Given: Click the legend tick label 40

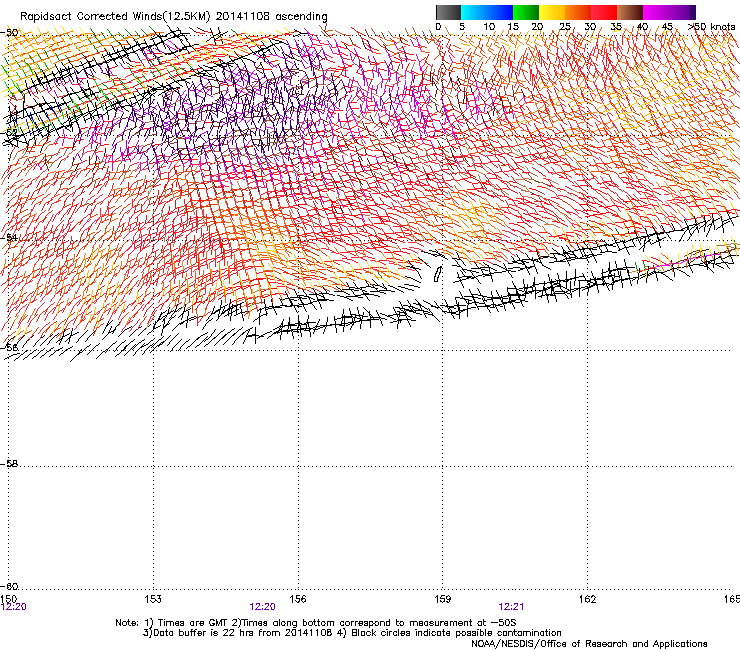Looking at the screenshot, I should [643, 27].
